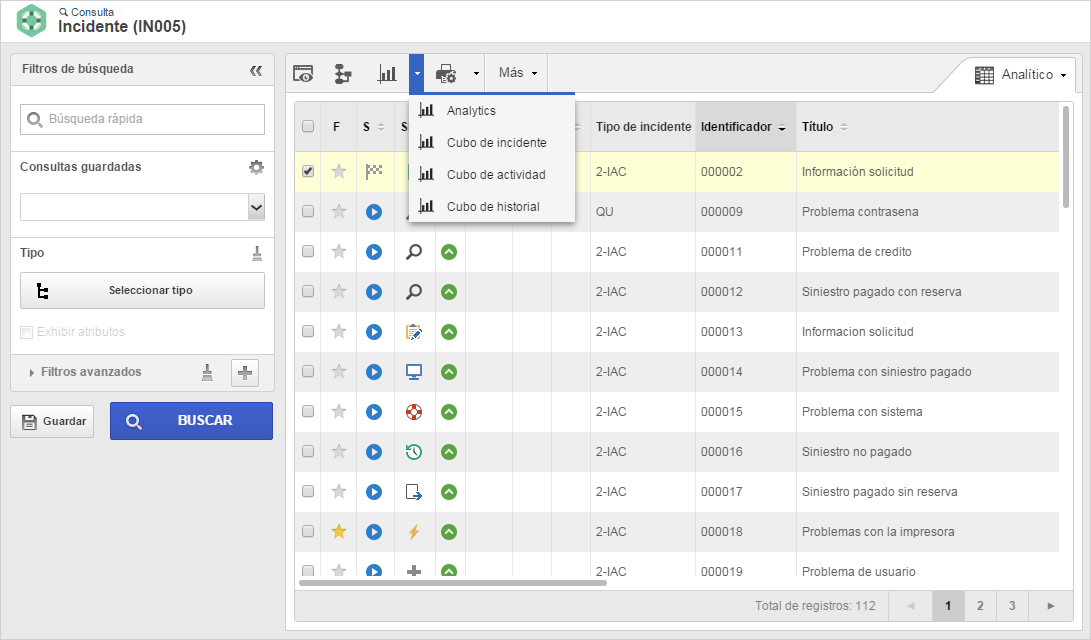The width and height of the screenshot is (1091, 640).
Task: Go to results page 2
Action: [x=980, y=606]
